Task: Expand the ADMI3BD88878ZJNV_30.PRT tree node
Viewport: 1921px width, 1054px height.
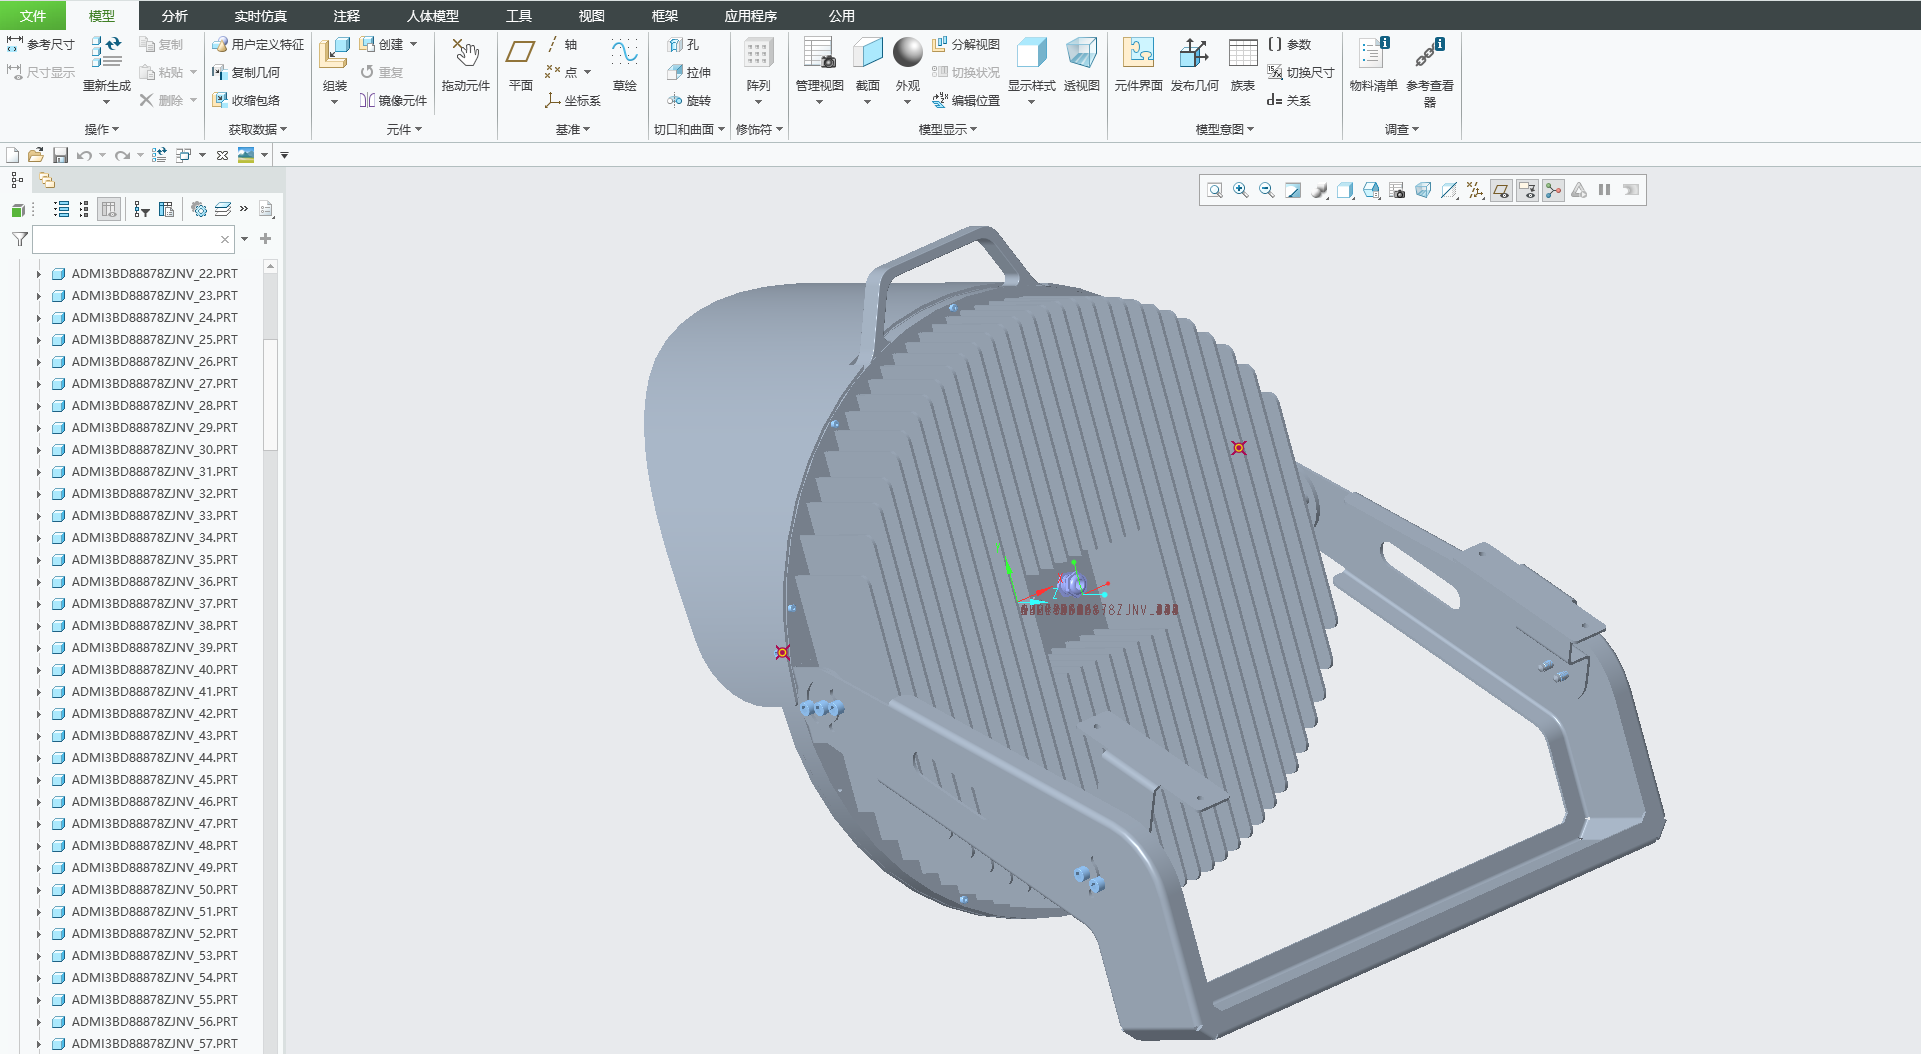Action: 39,450
